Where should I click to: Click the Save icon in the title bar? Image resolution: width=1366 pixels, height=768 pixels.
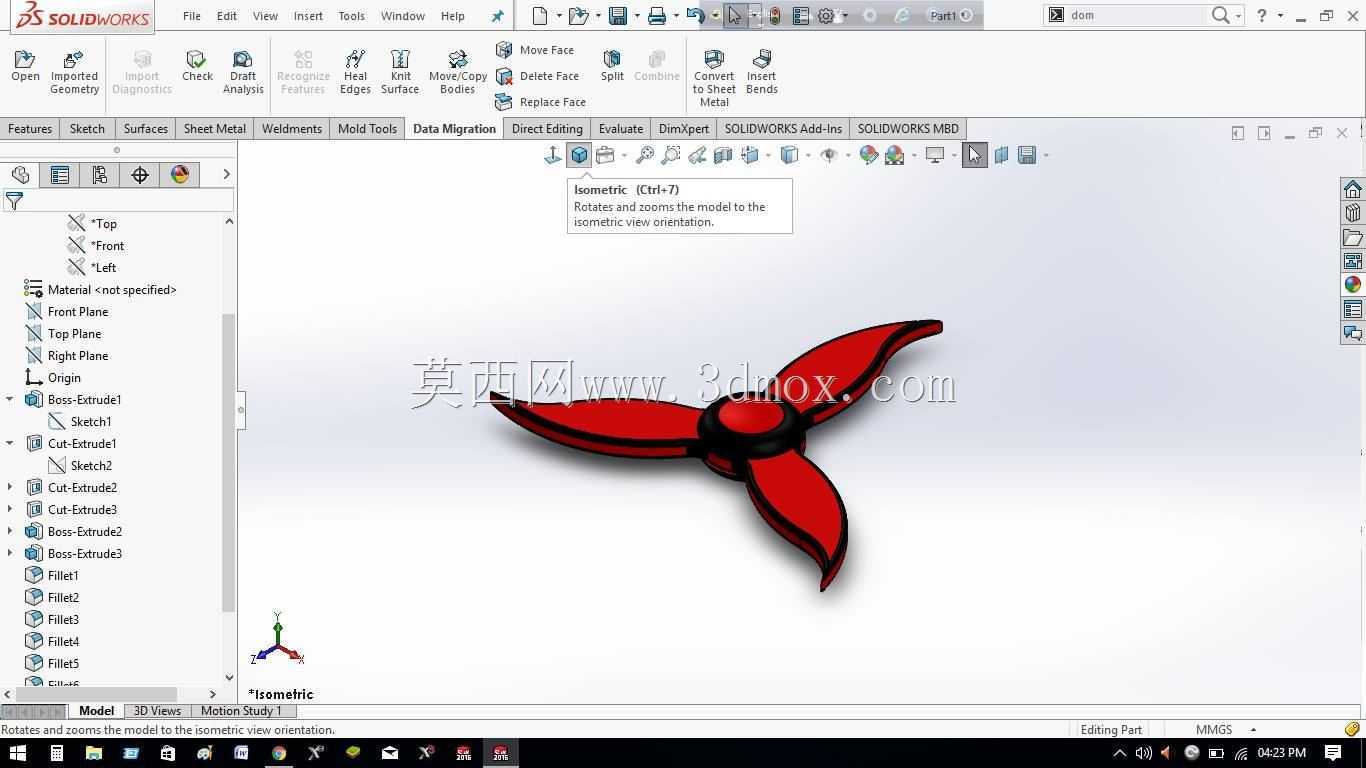(x=618, y=15)
